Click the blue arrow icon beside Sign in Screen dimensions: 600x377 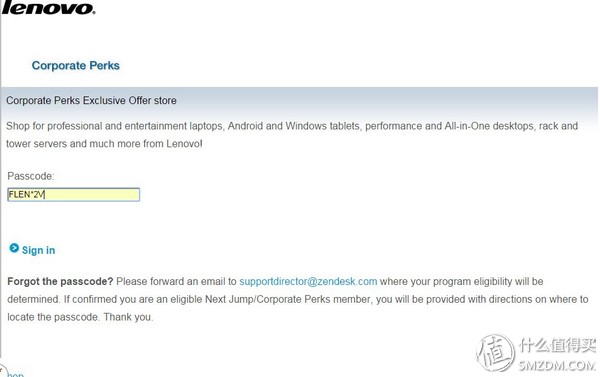14,248
